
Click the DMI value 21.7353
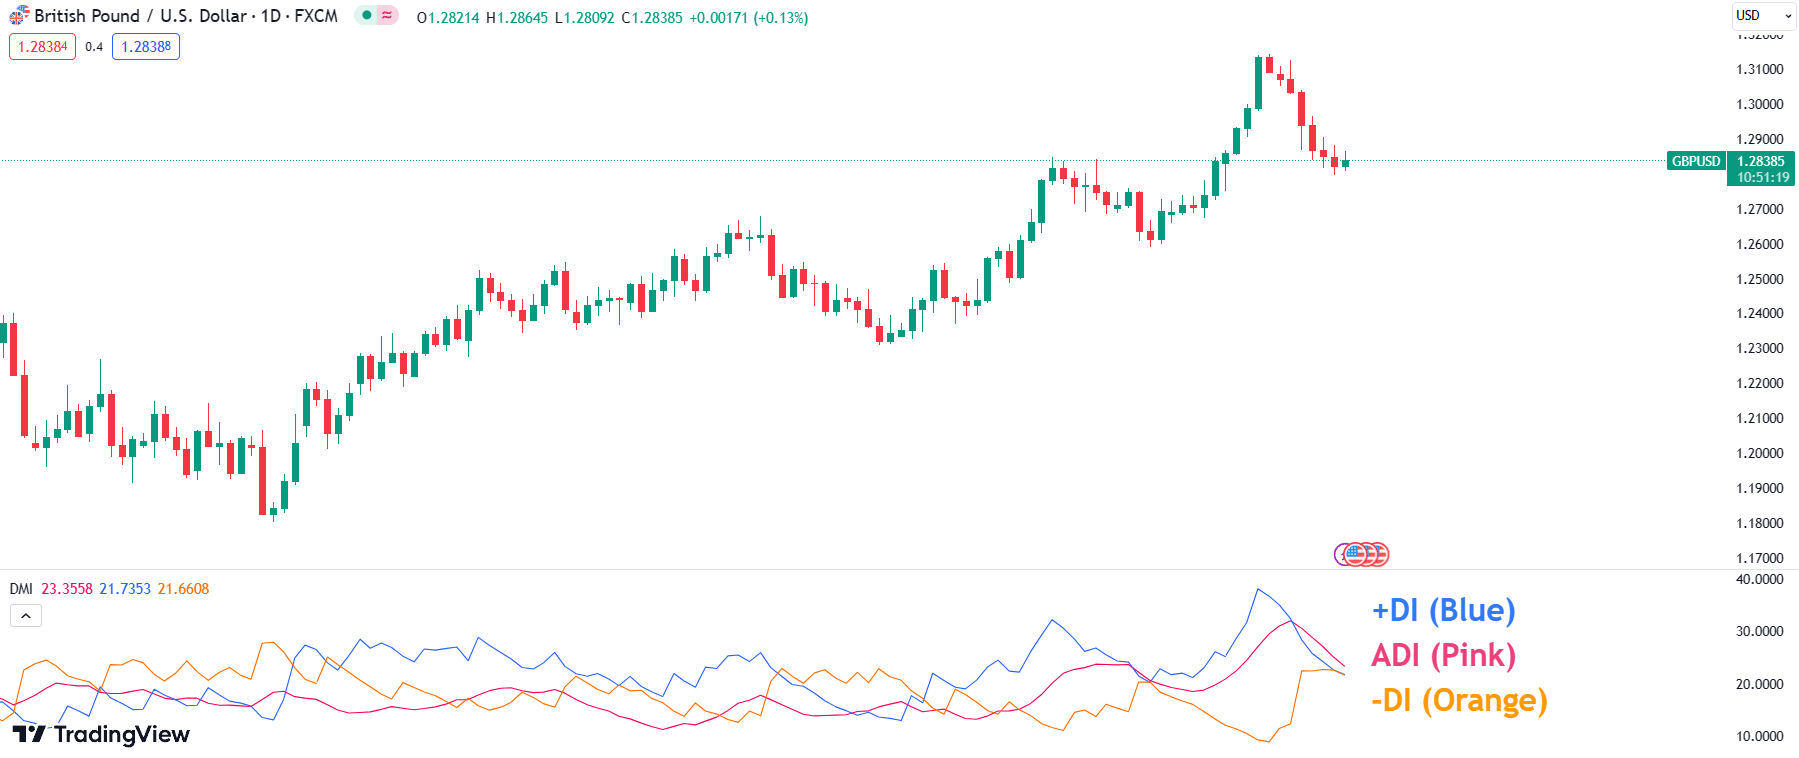125,589
